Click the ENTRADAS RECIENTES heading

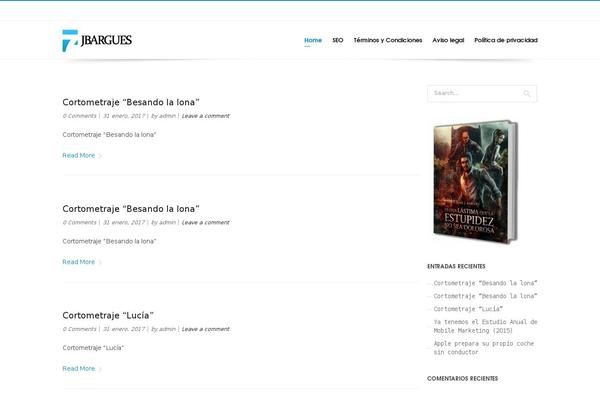(456, 266)
